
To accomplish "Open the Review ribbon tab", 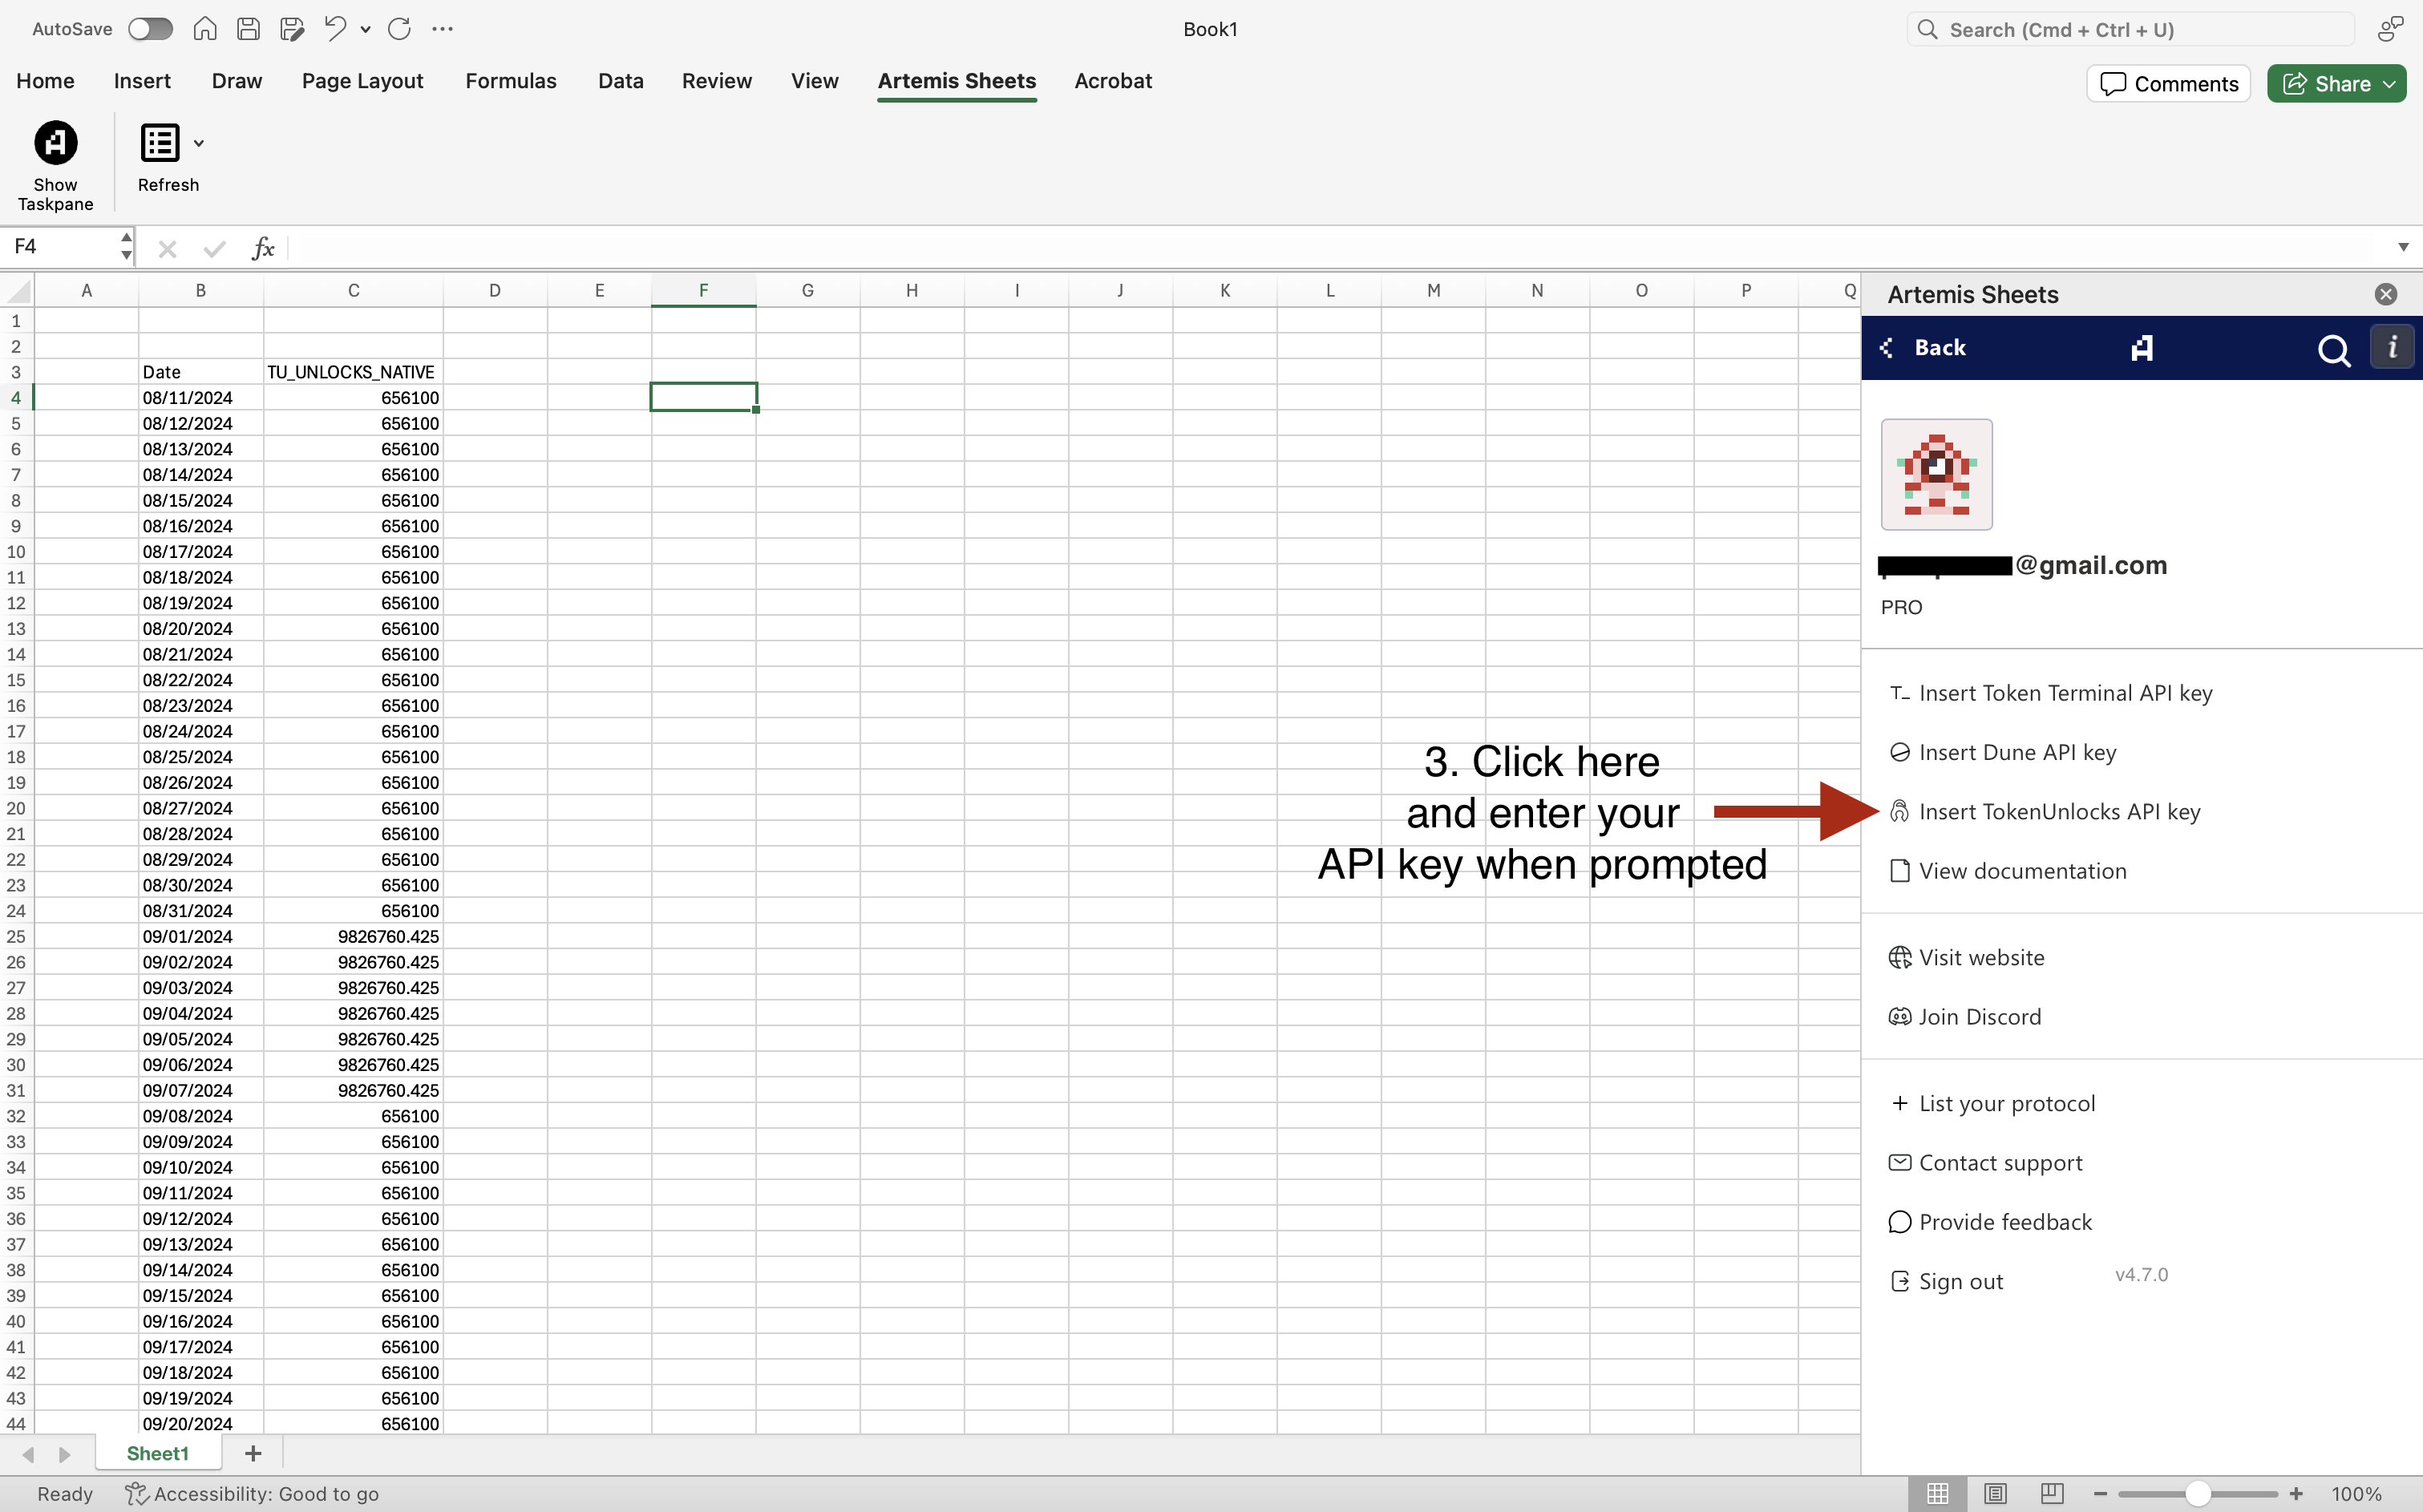I will [x=717, y=81].
